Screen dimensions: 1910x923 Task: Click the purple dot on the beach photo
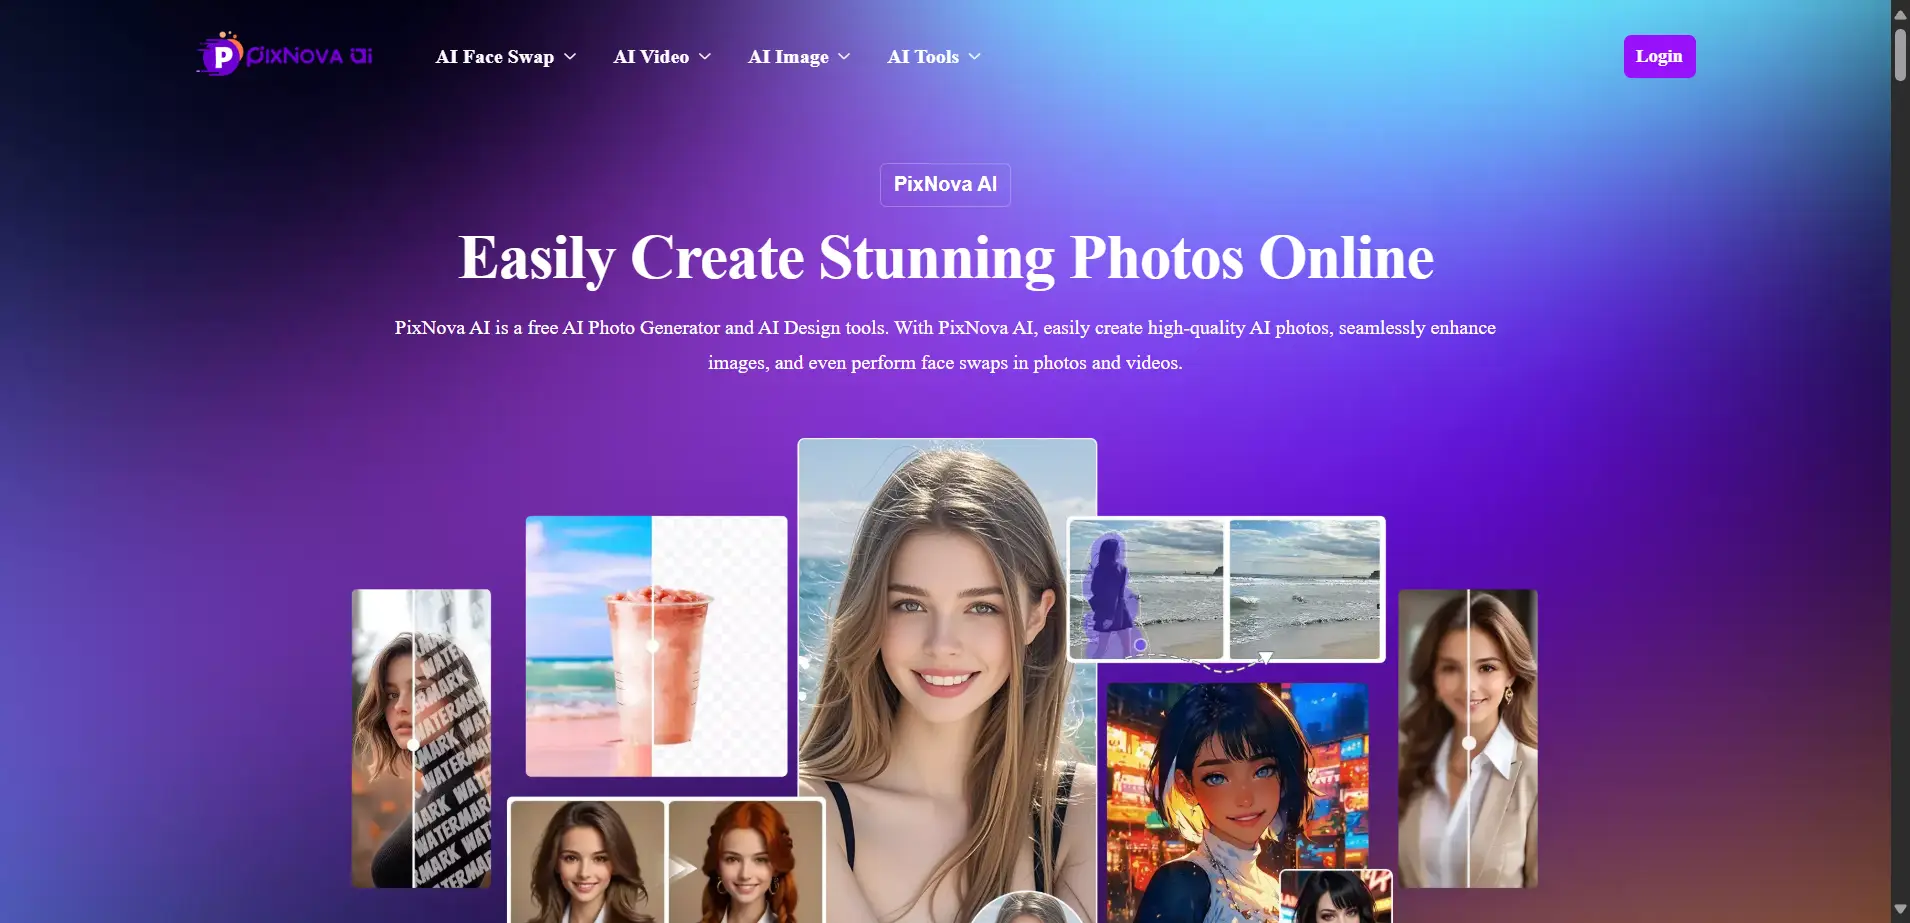tap(1140, 645)
